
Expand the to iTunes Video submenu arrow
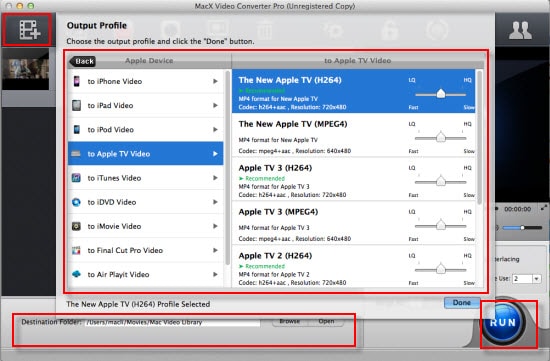215,178
